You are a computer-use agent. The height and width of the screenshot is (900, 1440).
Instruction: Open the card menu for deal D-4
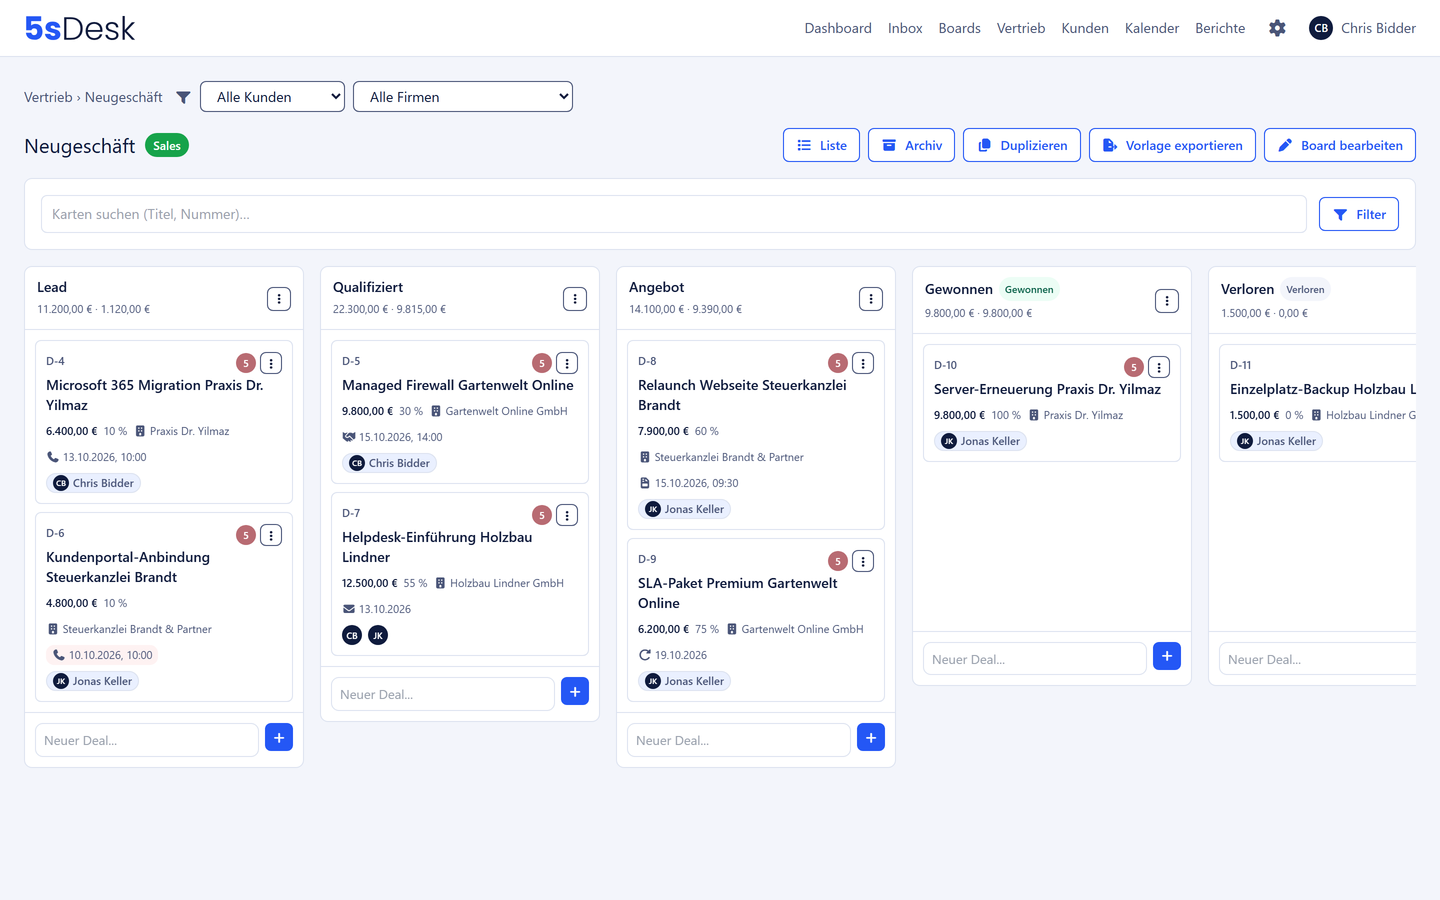(x=271, y=363)
